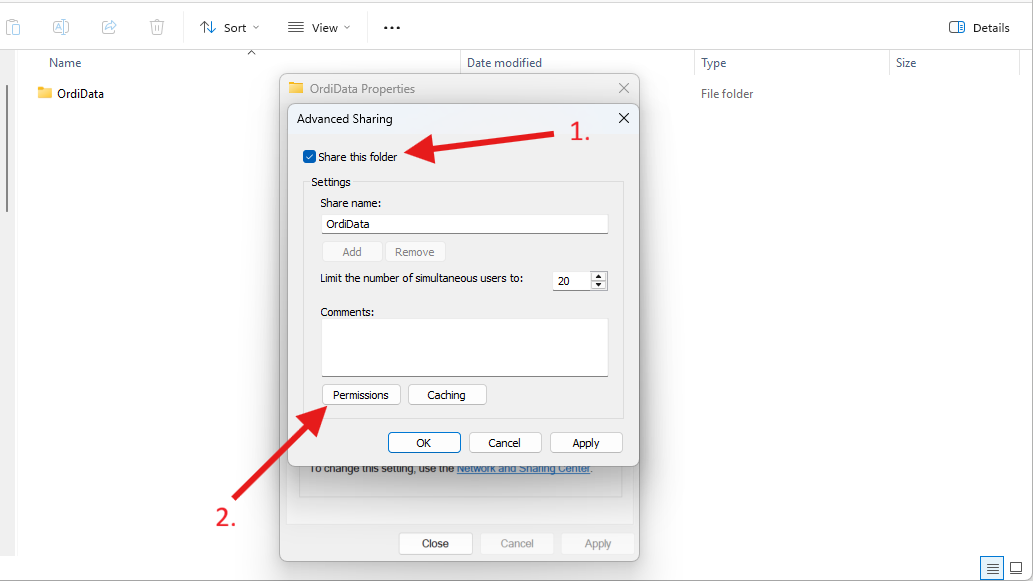Apply the Advanced Sharing settings
Image resolution: width=1033 pixels, height=581 pixels.
(x=586, y=443)
